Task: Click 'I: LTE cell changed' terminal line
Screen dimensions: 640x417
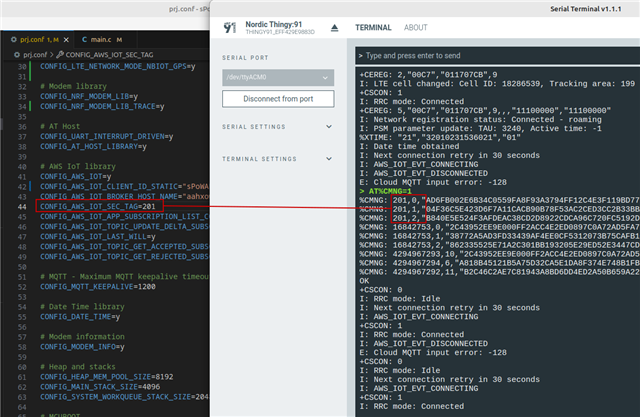Action: [497, 84]
